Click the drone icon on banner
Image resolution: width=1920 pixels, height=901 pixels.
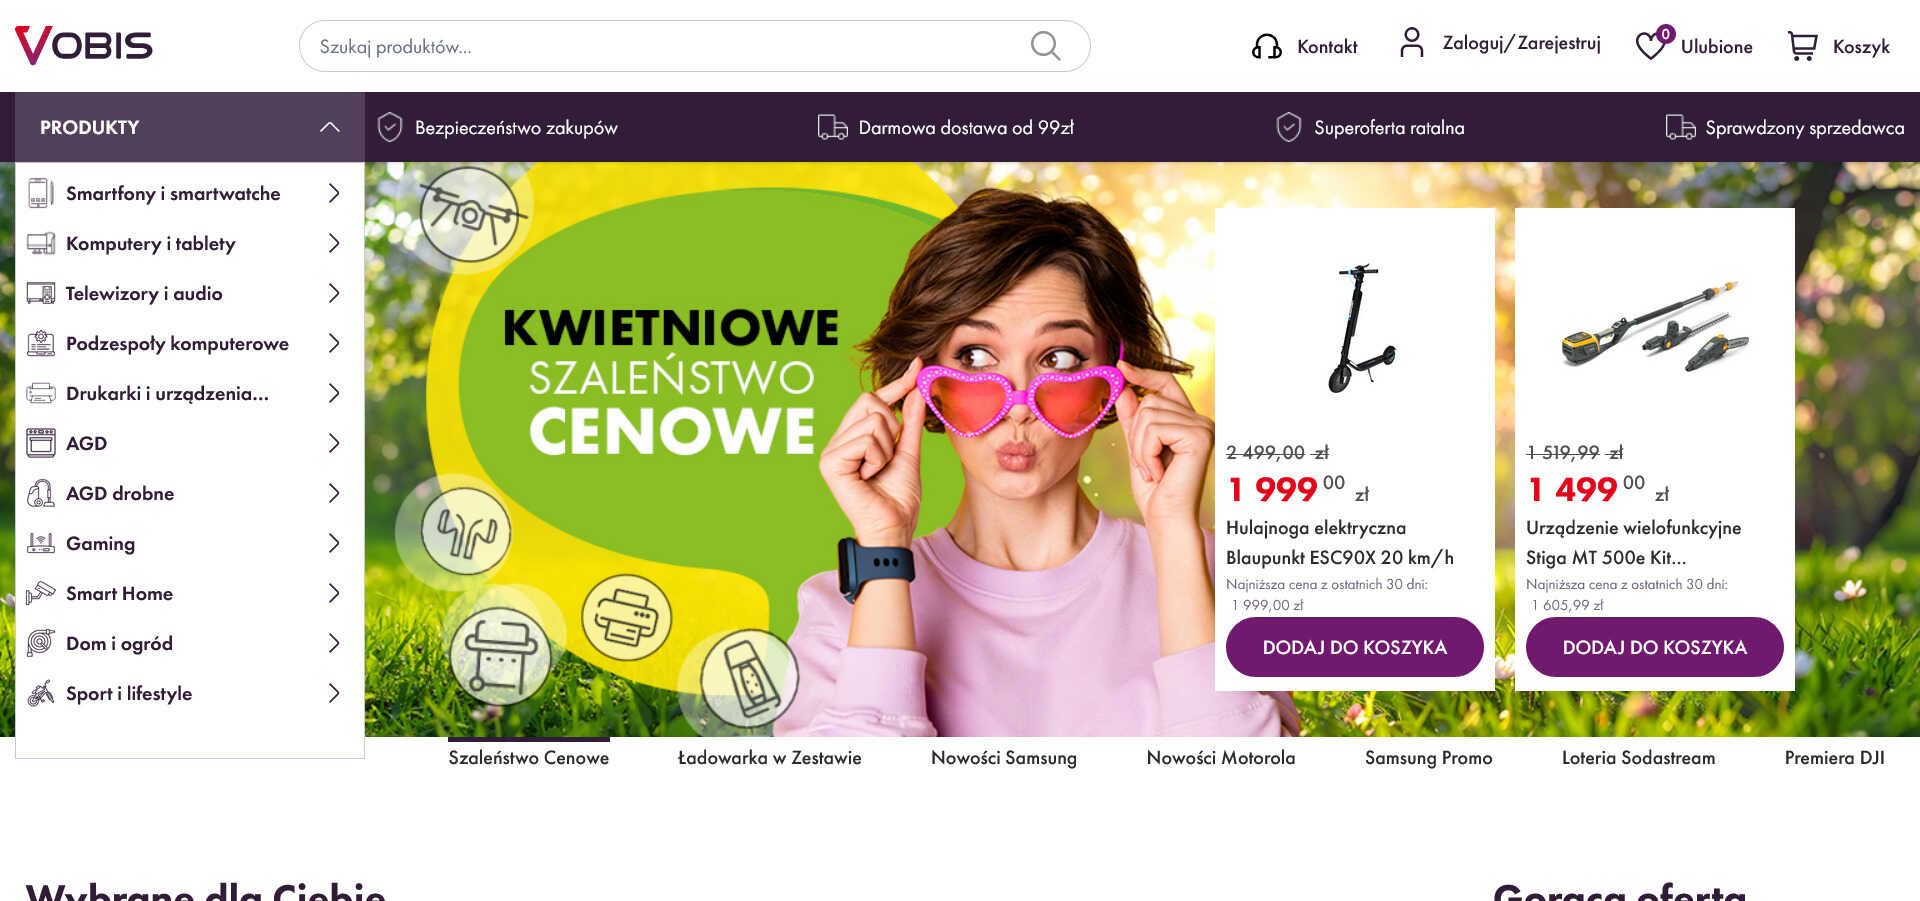(470, 214)
